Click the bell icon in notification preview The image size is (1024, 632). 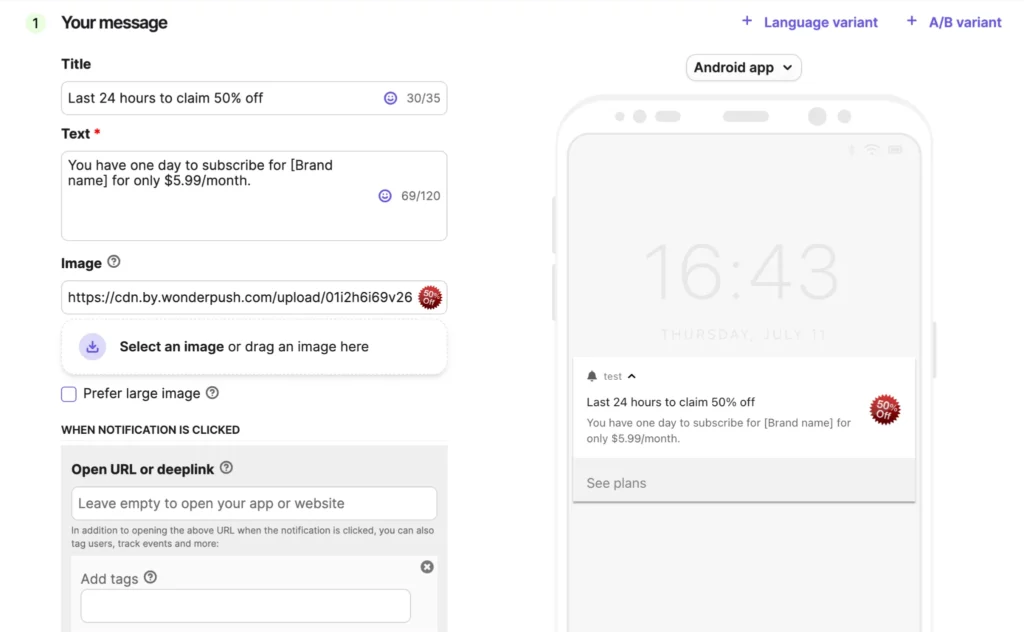tap(592, 376)
